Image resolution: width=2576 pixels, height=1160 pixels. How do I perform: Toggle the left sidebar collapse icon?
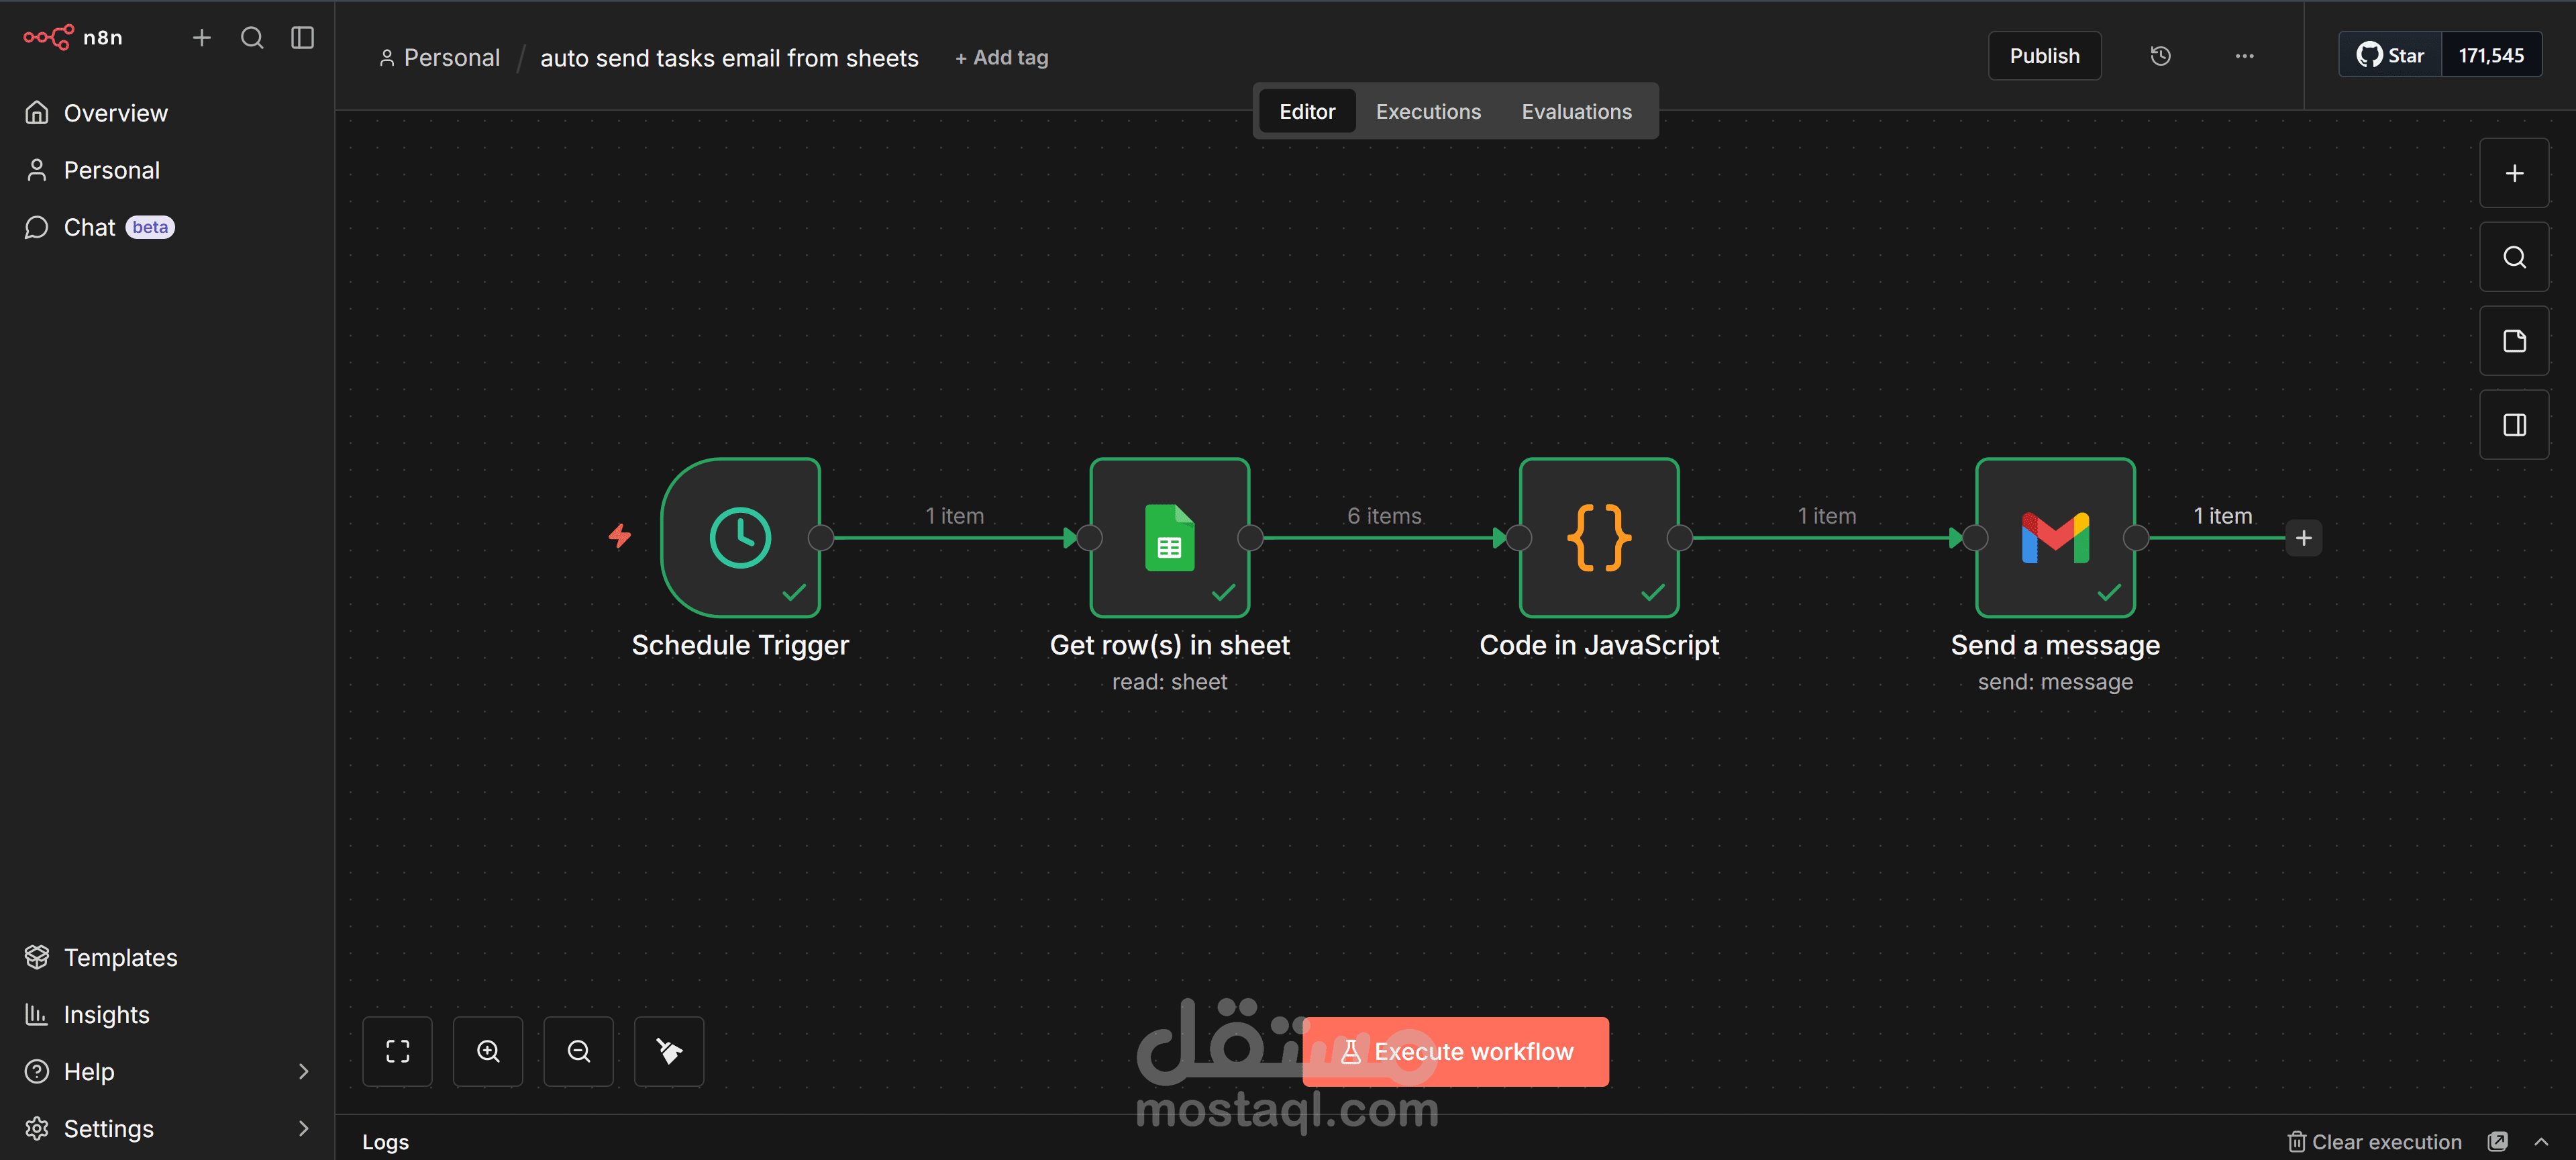coord(302,38)
